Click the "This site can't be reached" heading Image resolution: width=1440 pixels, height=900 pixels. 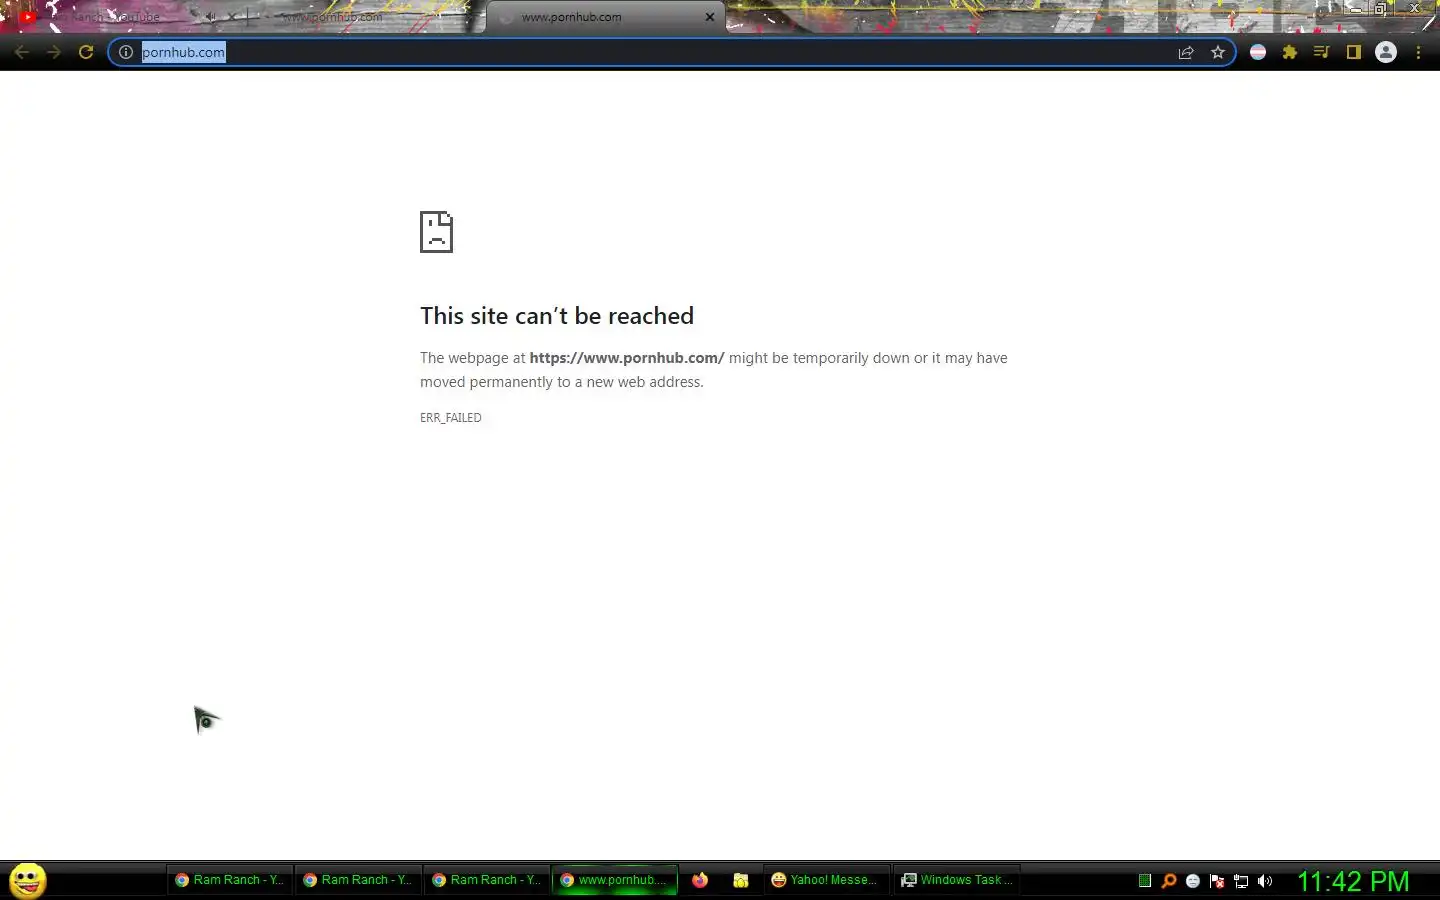[x=557, y=316]
